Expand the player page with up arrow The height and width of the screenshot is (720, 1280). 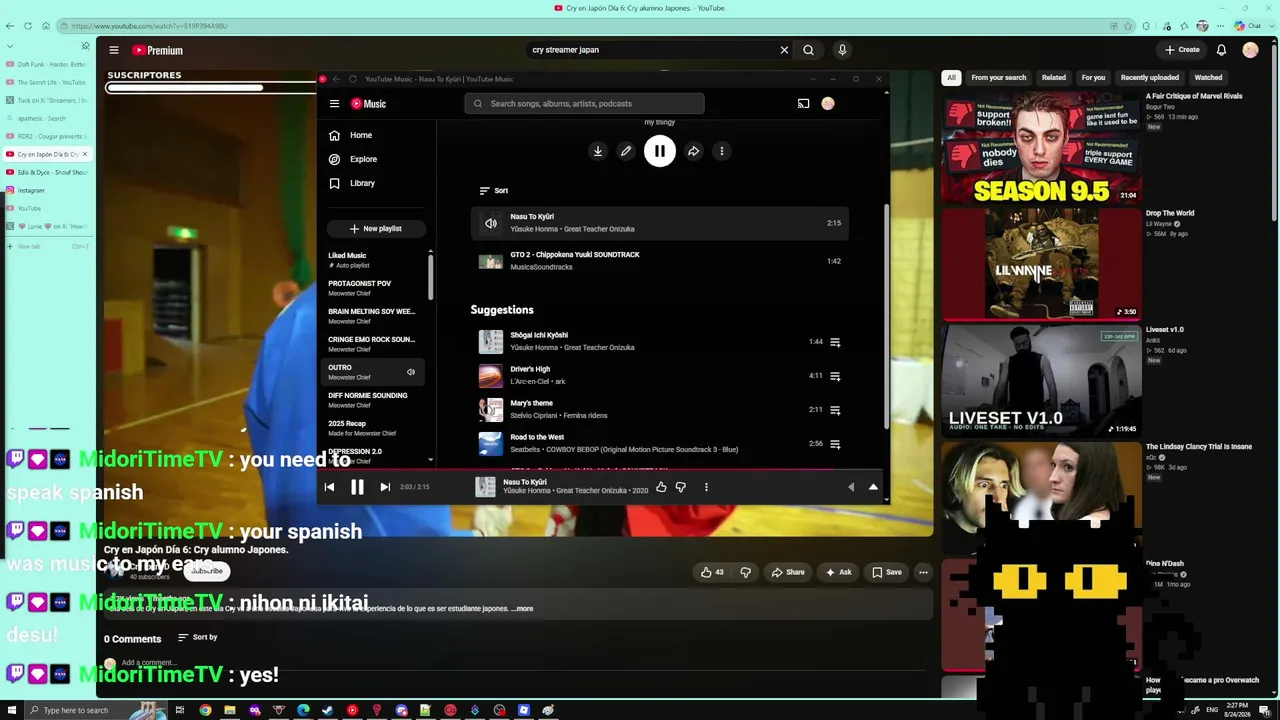(873, 487)
